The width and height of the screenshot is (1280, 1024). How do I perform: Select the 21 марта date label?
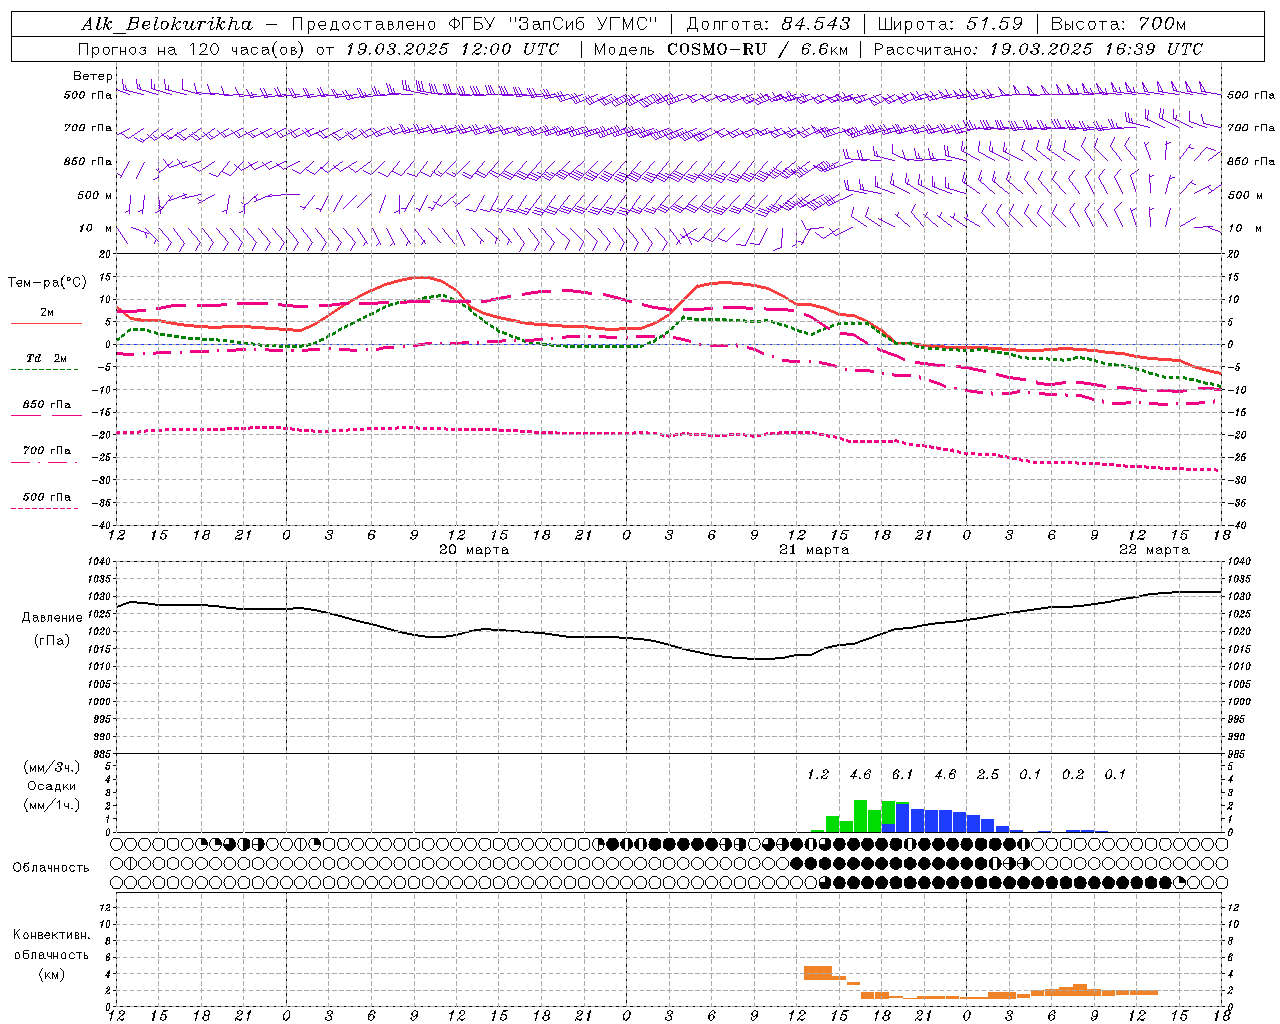click(x=814, y=550)
